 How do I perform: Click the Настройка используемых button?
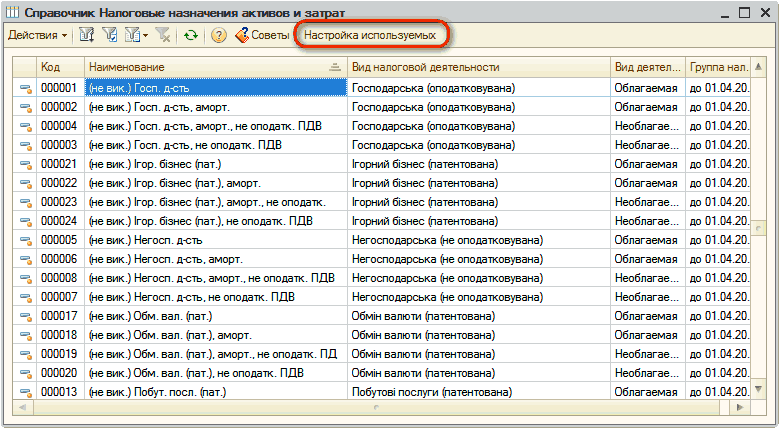coord(371,36)
